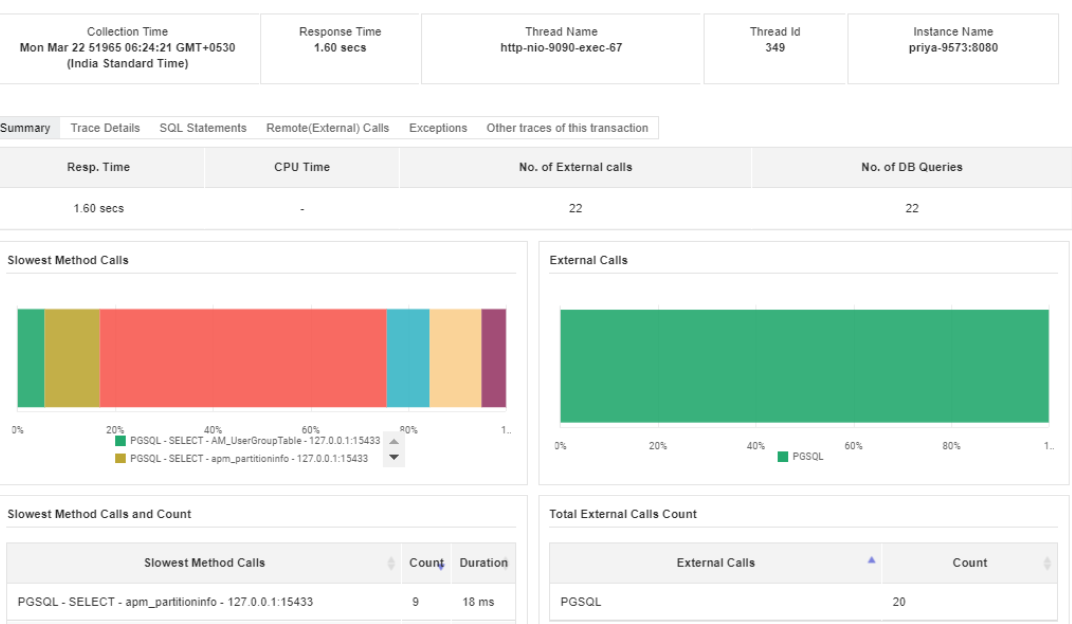Image resolution: width=1072 pixels, height=624 pixels.
Task: Click cyan segment of slowest method bar
Action: pyautogui.click(x=407, y=358)
